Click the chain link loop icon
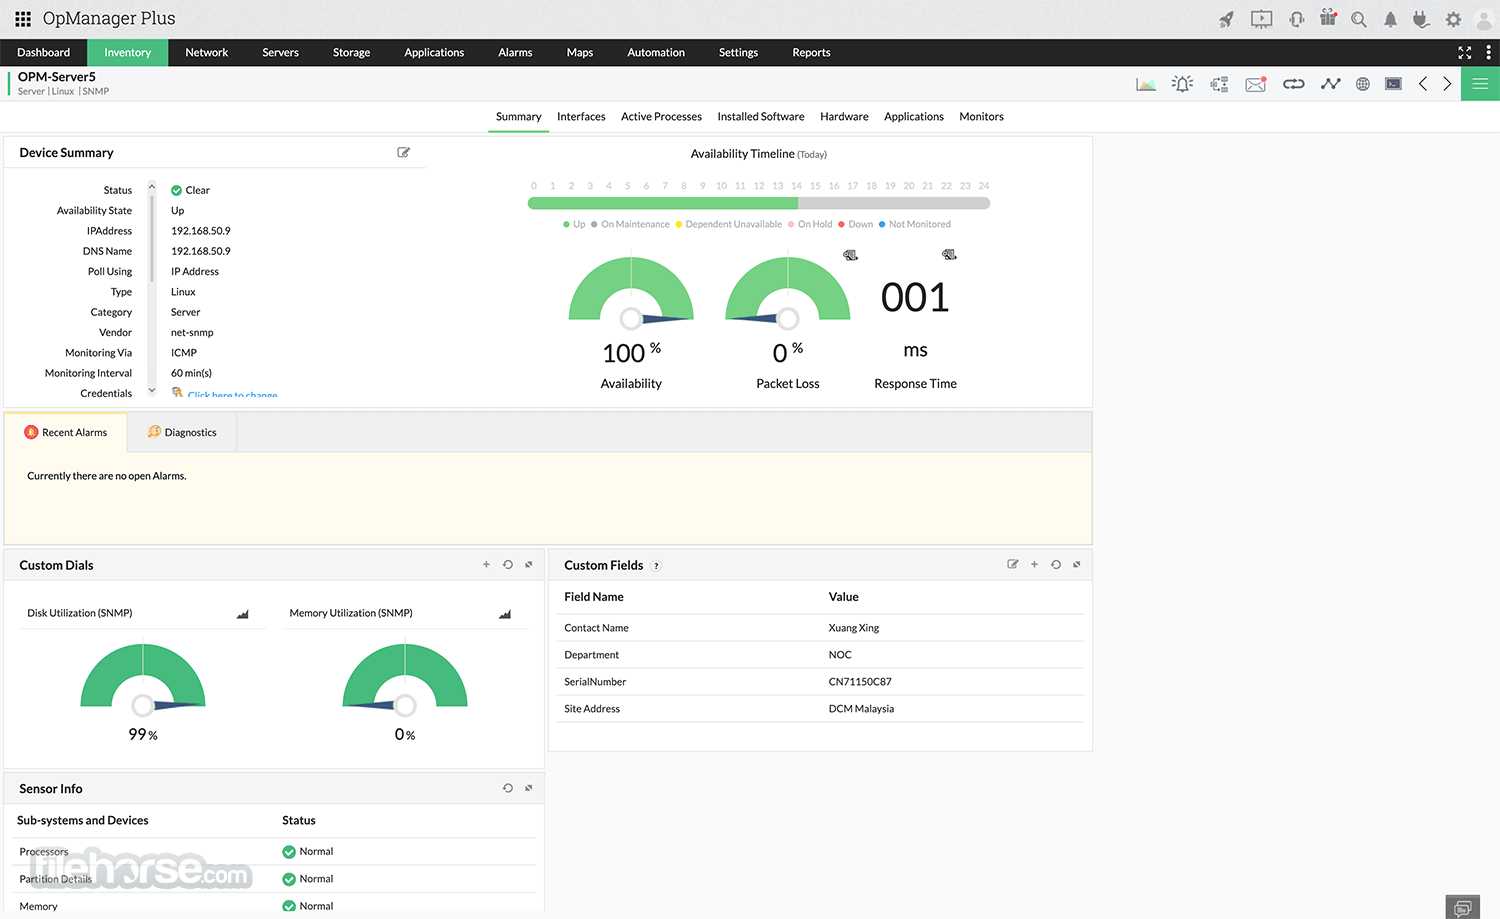The height and width of the screenshot is (919, 1500). point(1294,84)
